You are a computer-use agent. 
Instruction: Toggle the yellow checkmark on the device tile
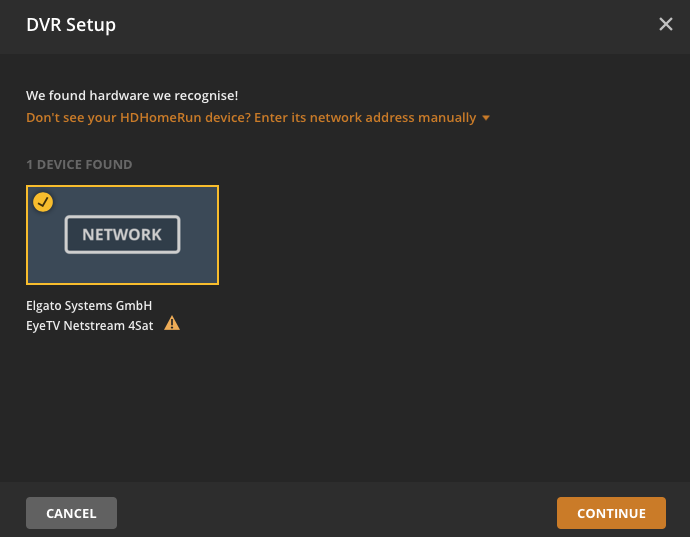43,202
